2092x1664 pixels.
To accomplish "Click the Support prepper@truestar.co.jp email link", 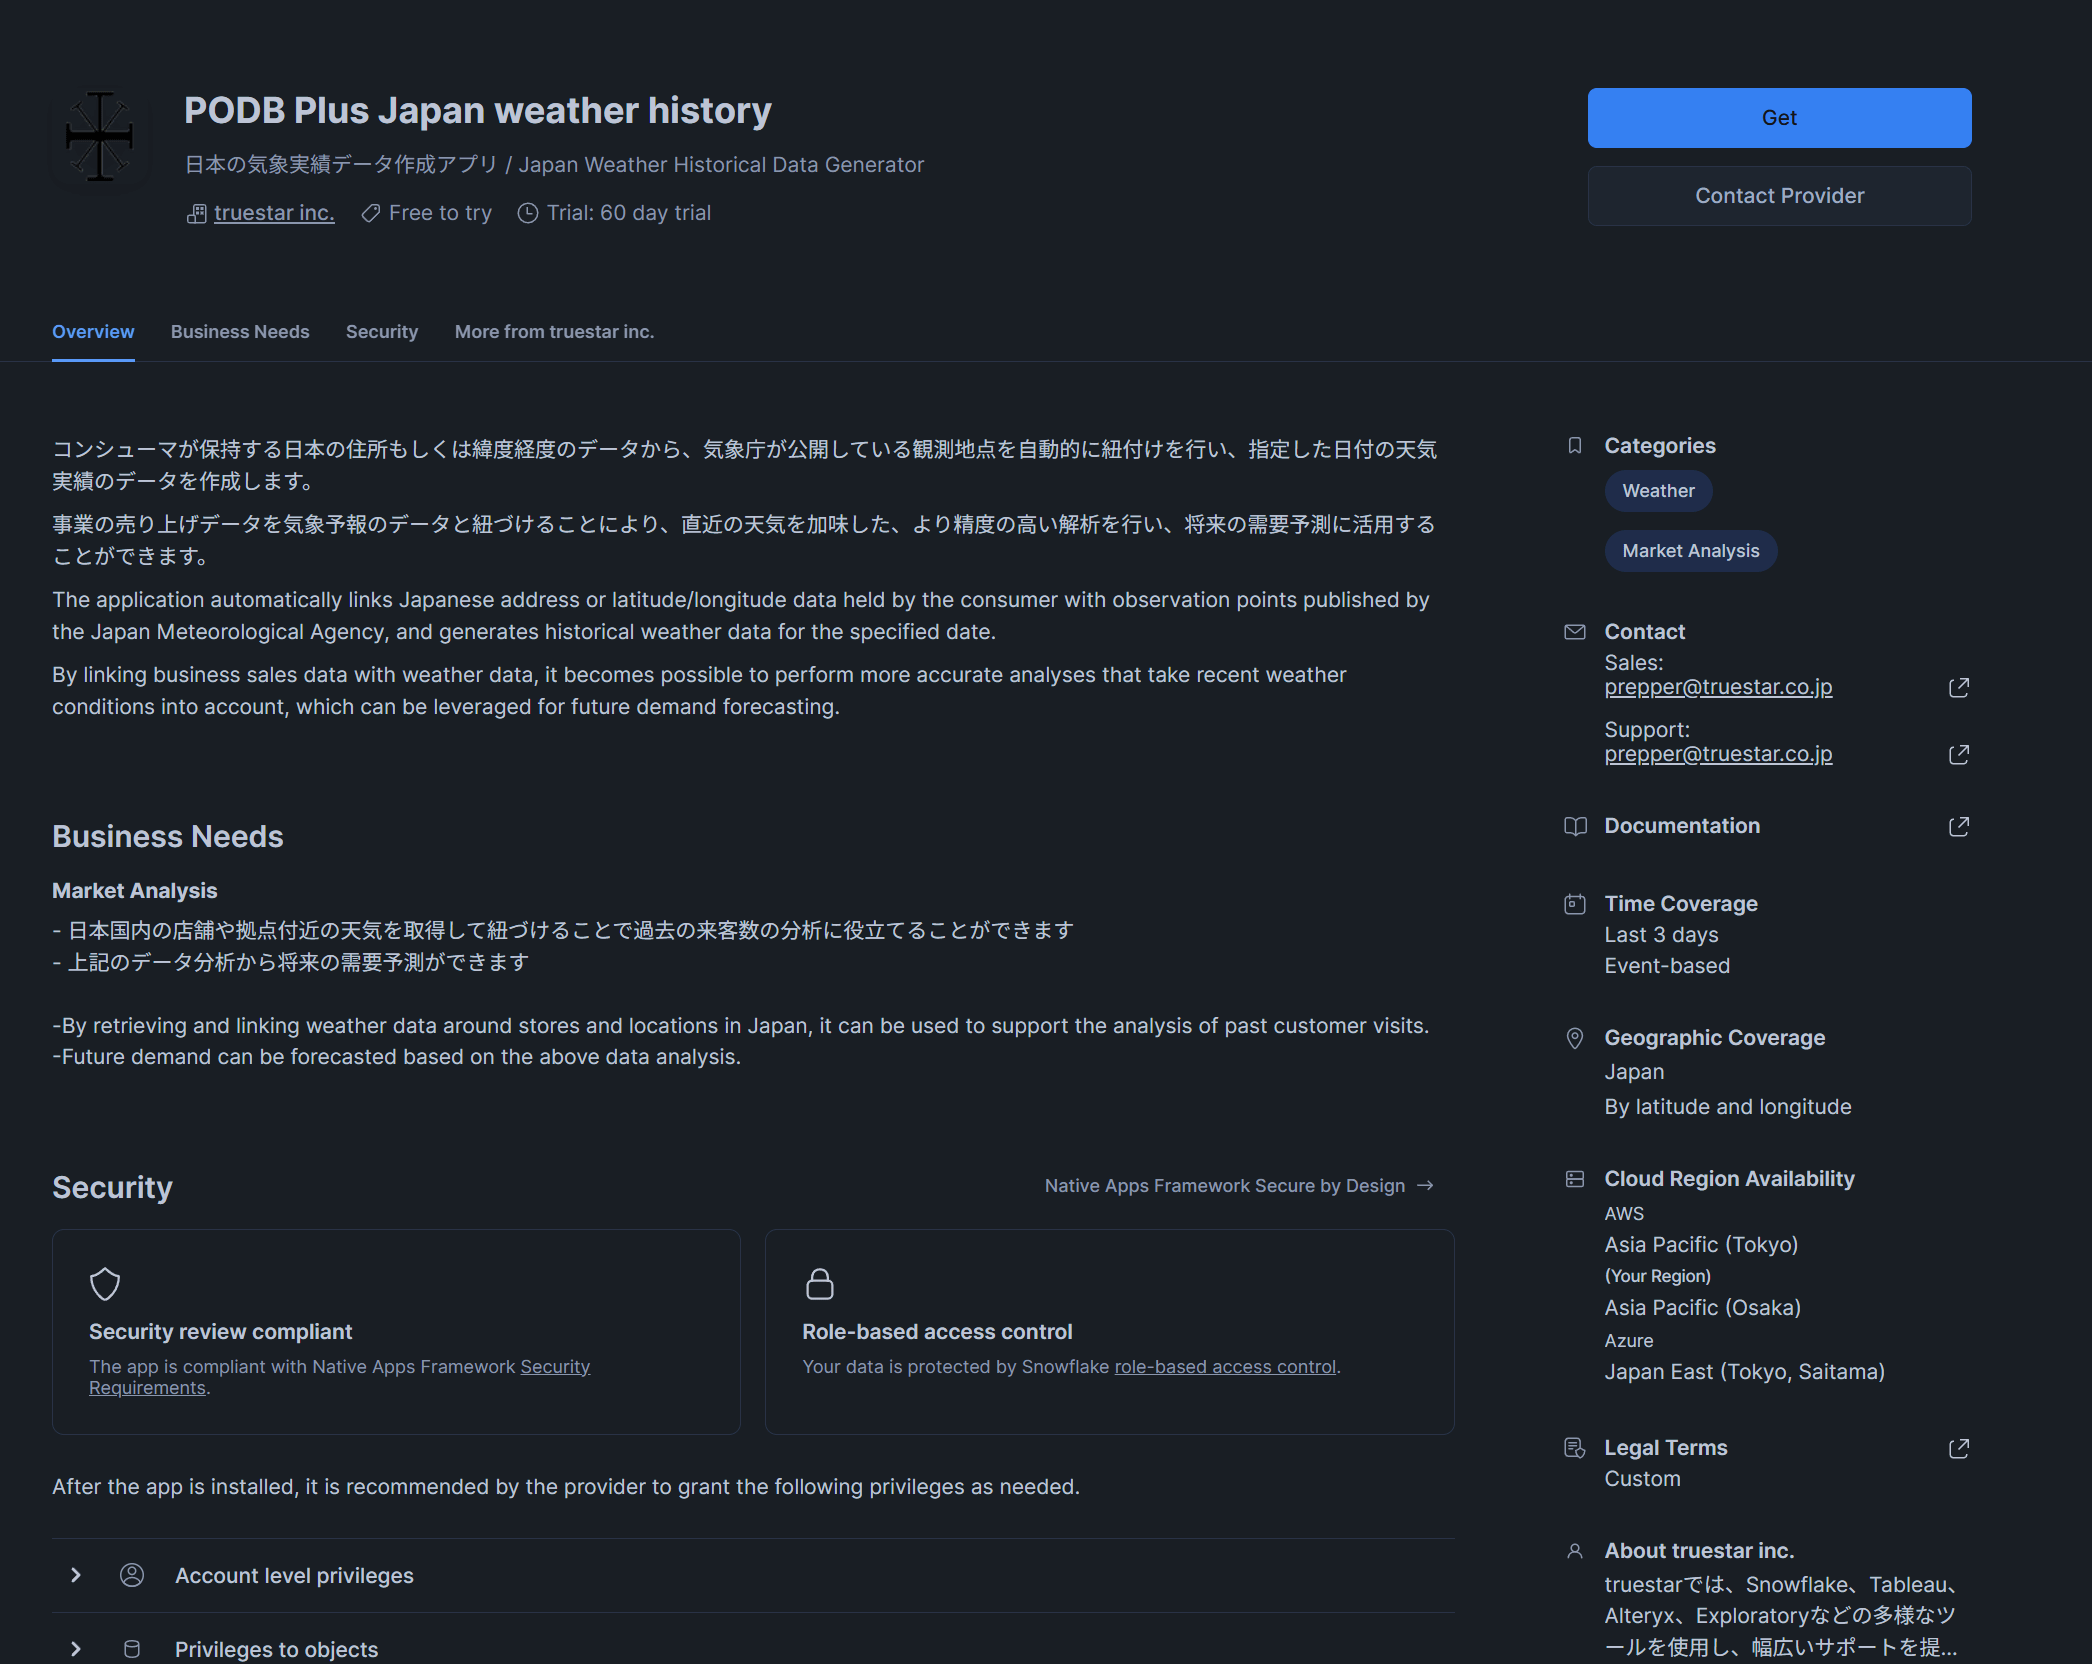I will (x=1719, y=754).
